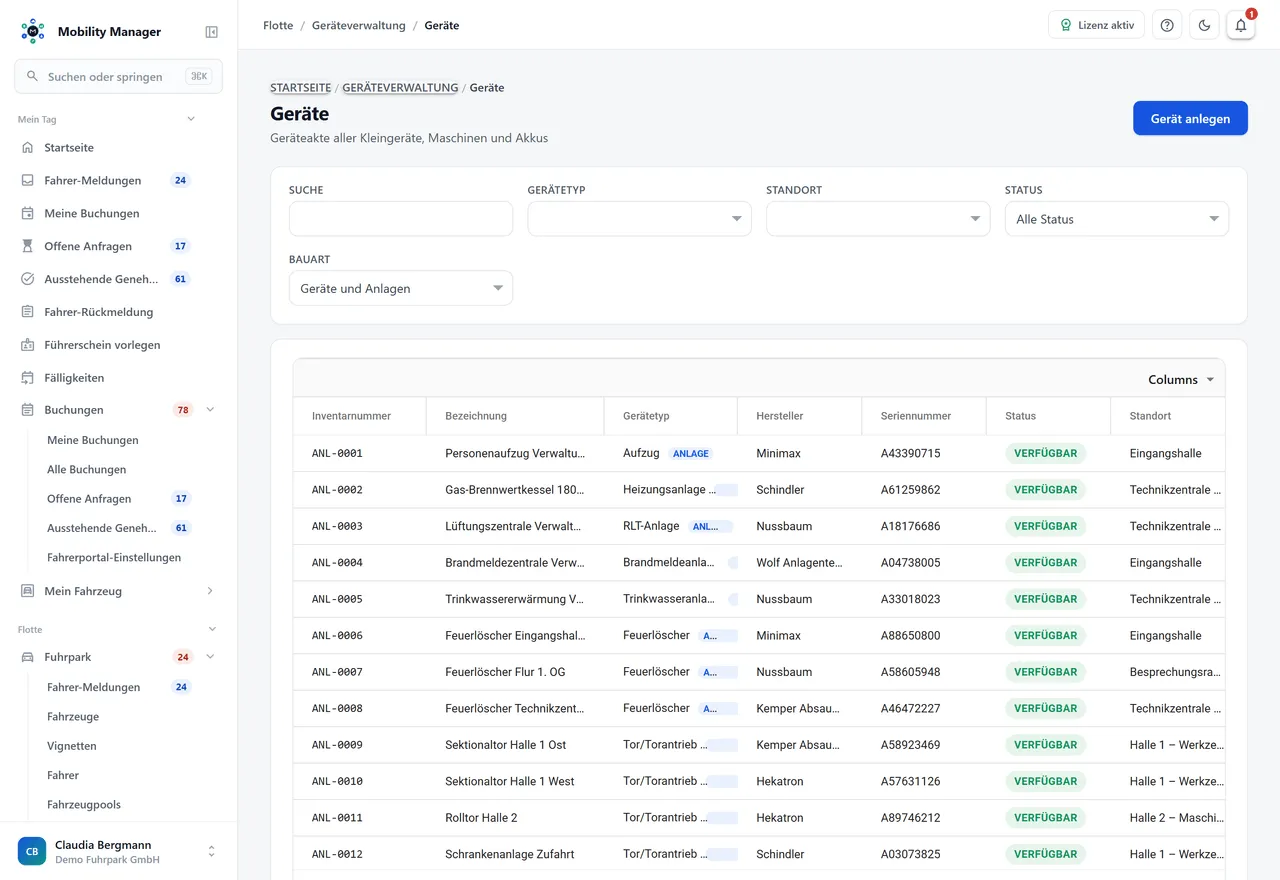The image size is (1280, 880).
Task: Collapse the Buchungen section chevron
Action: 210,410
